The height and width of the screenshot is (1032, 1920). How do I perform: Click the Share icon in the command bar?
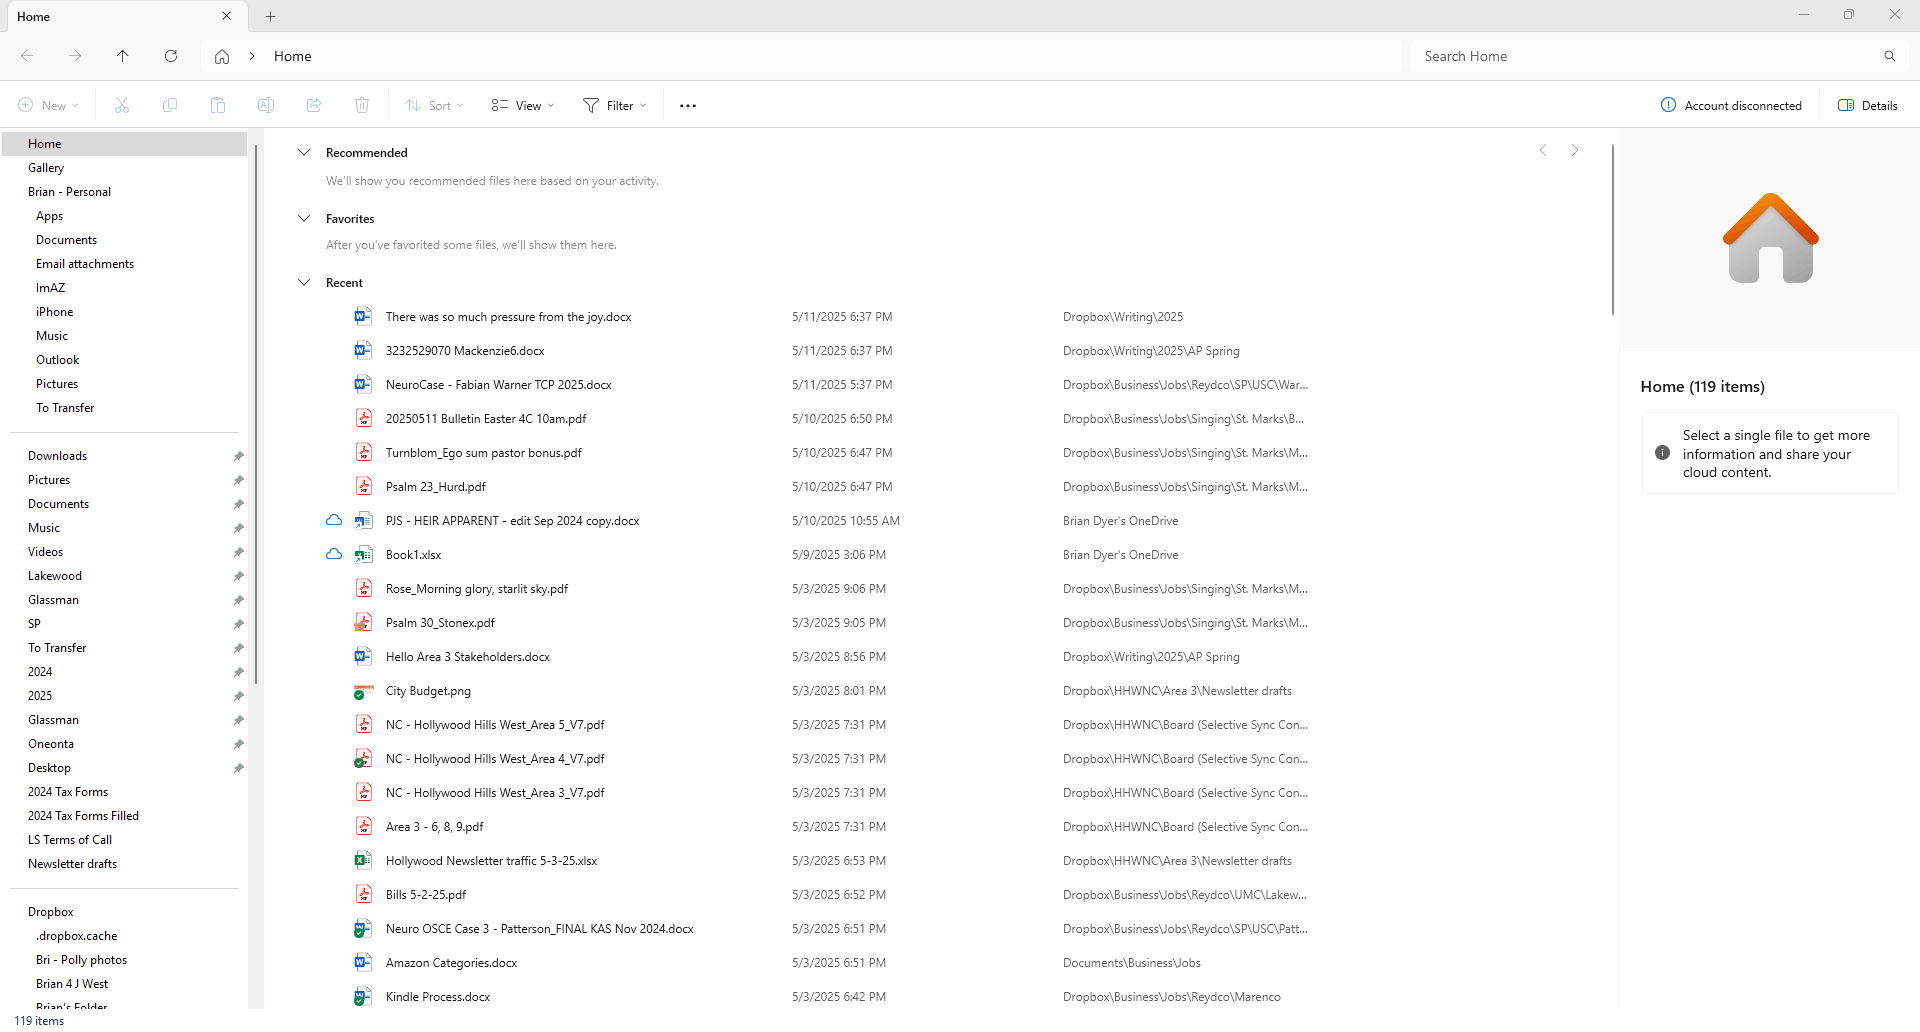click(x=314, y=105)
